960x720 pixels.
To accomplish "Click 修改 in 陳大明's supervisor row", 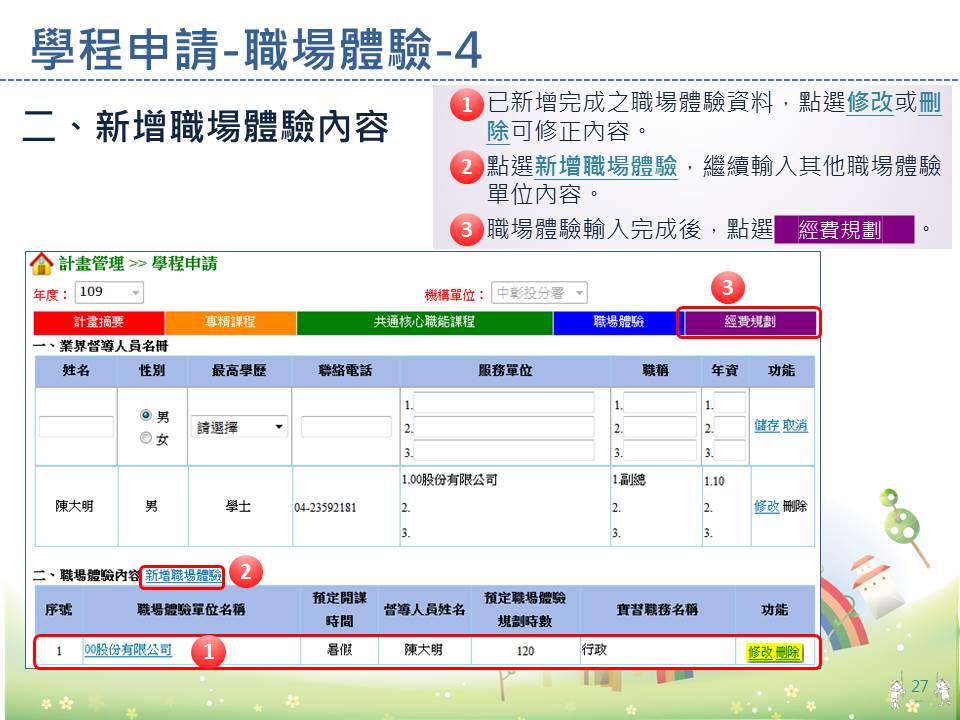I will click(x=766, y=506).
